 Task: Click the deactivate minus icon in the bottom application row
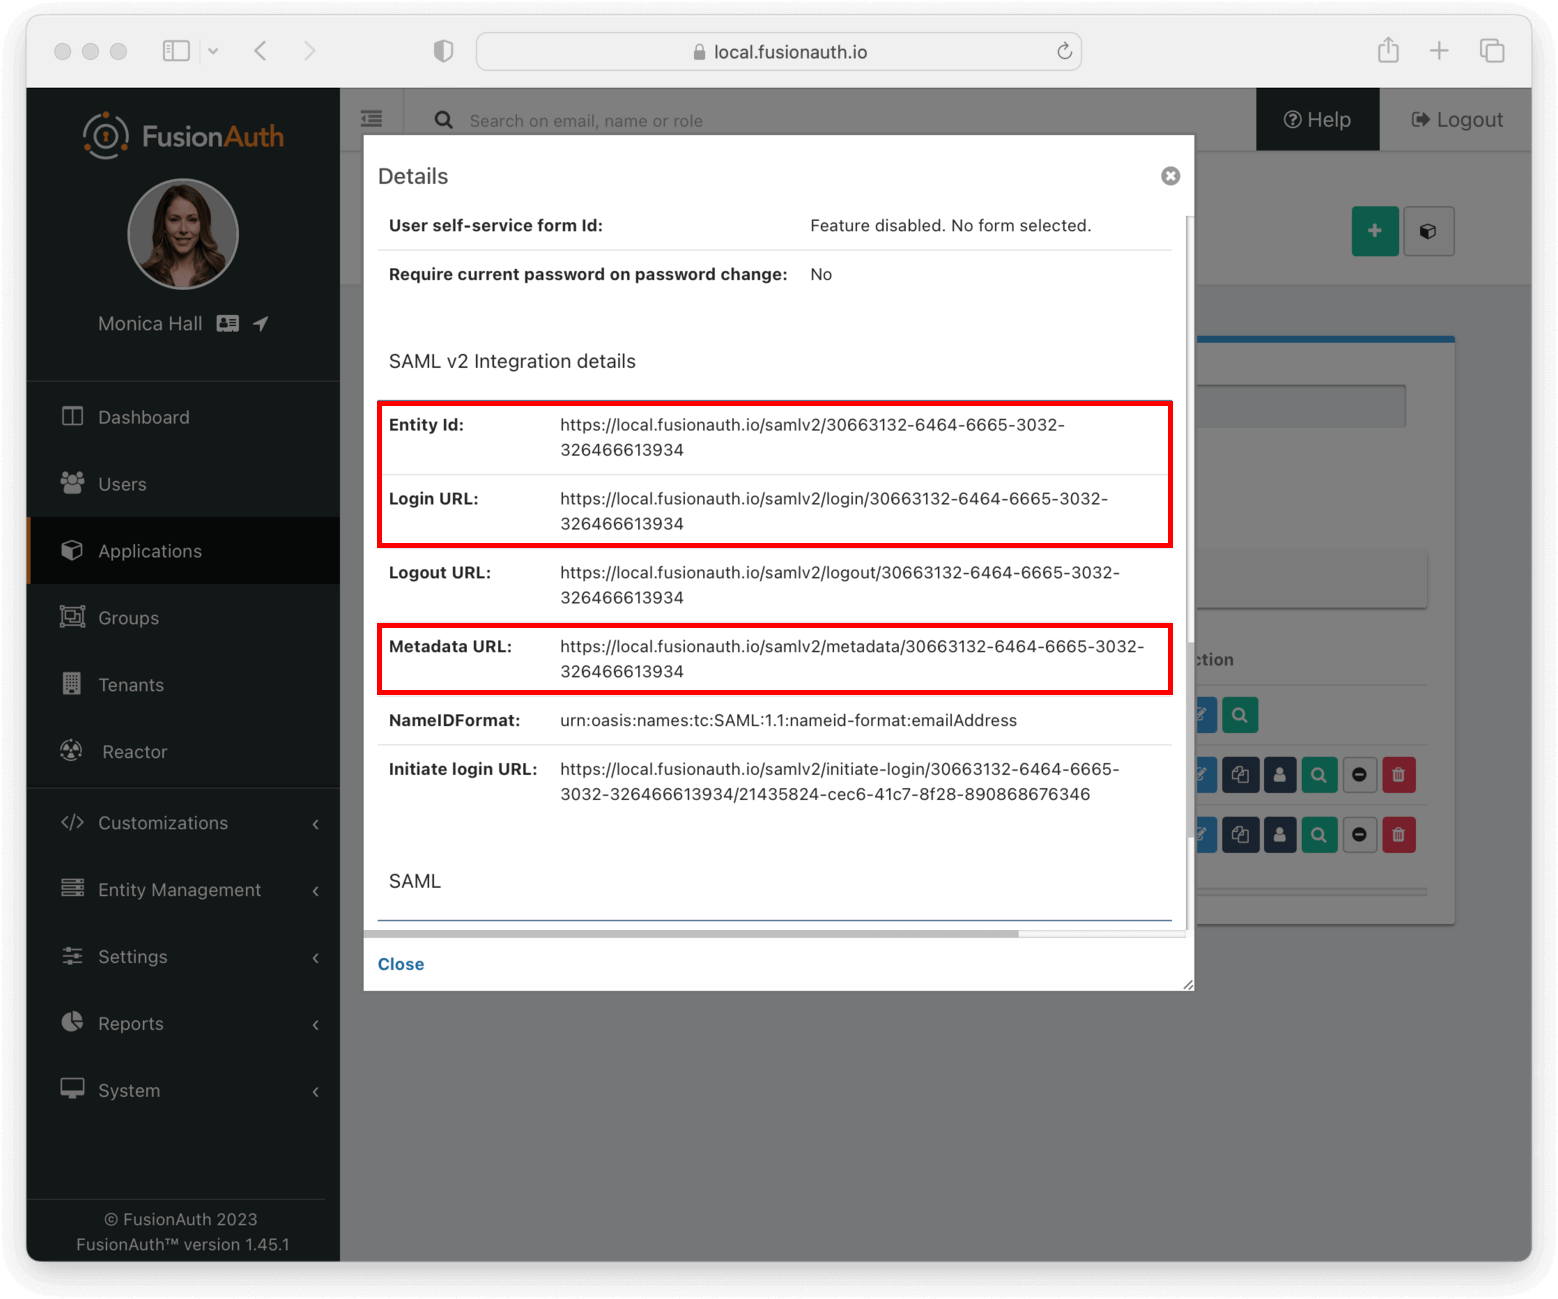pos(1359,834)
